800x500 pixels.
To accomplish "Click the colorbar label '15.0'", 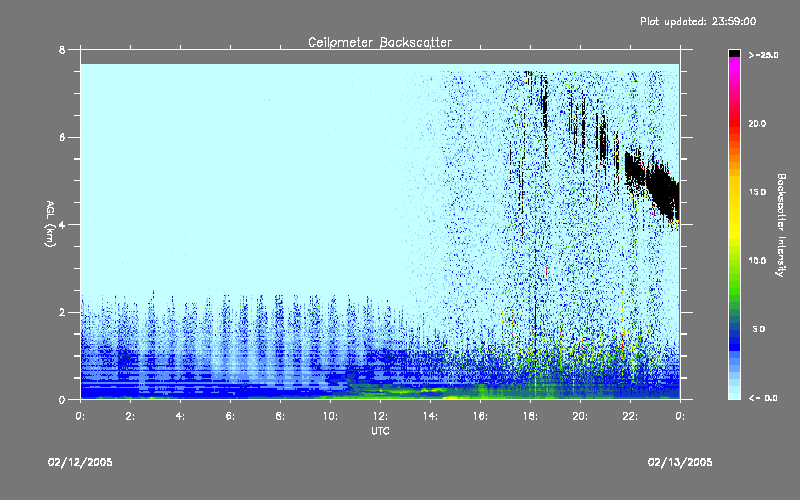I will 757,192.
